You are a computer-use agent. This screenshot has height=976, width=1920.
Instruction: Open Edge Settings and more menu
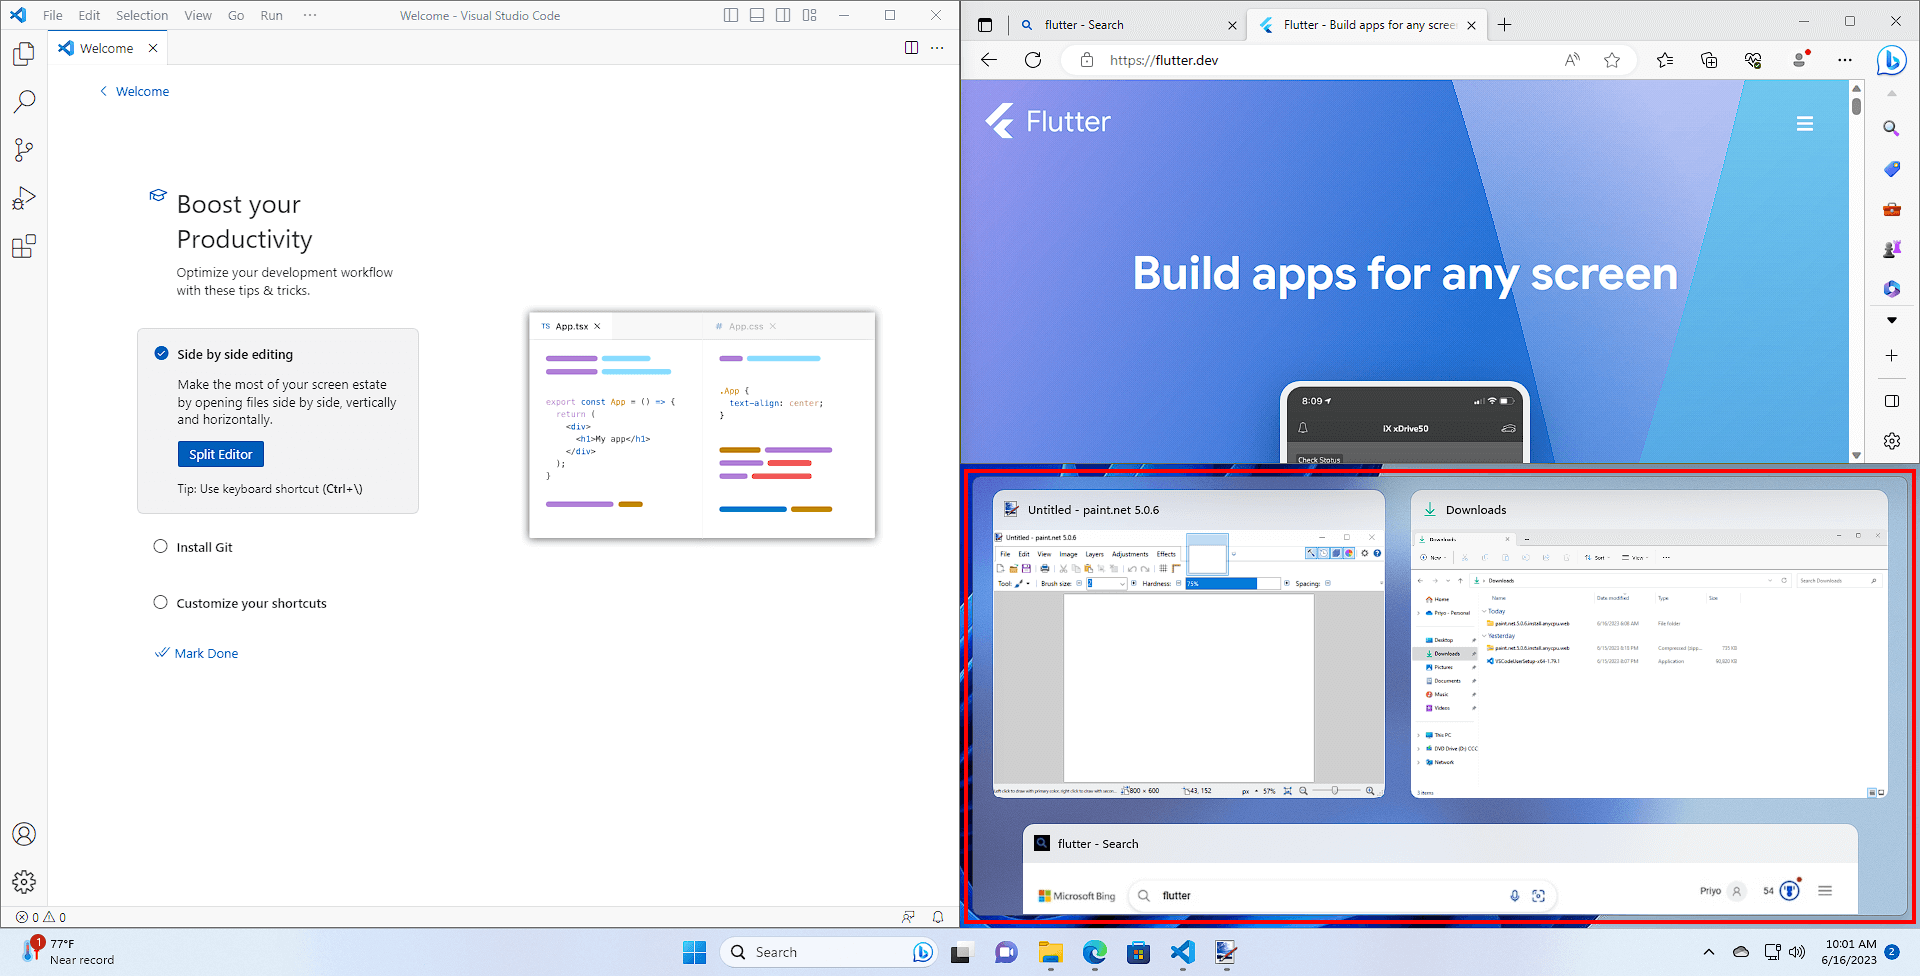(x=1845, y=60)
